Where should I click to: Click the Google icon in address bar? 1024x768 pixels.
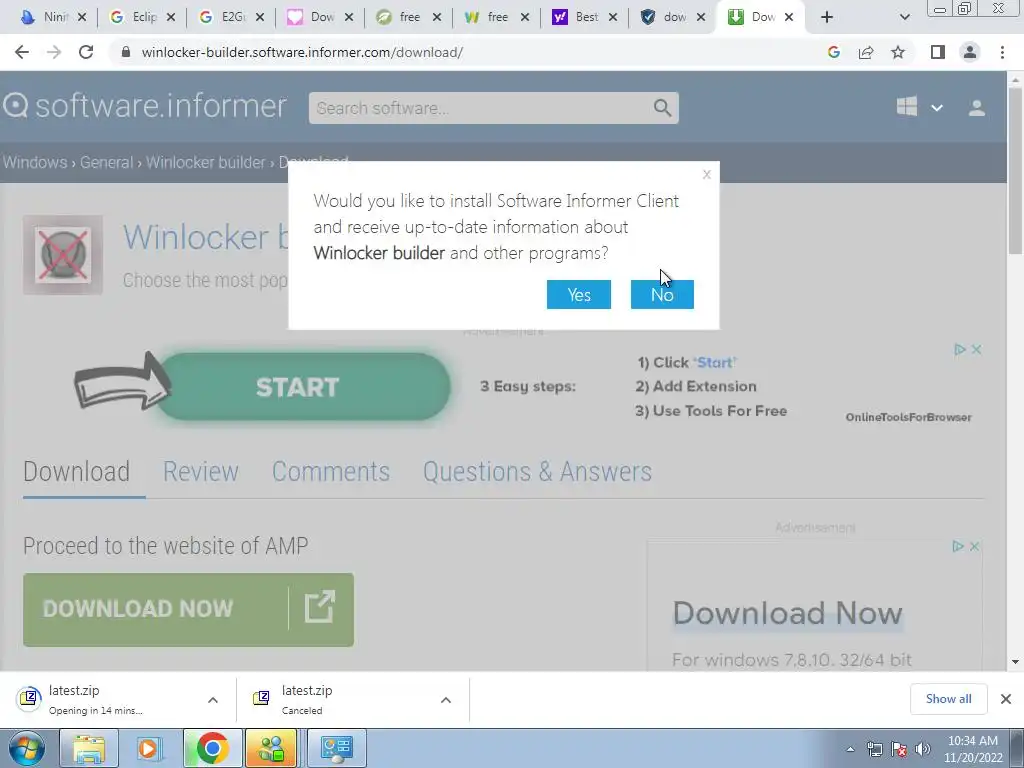[x=833, y=52]
